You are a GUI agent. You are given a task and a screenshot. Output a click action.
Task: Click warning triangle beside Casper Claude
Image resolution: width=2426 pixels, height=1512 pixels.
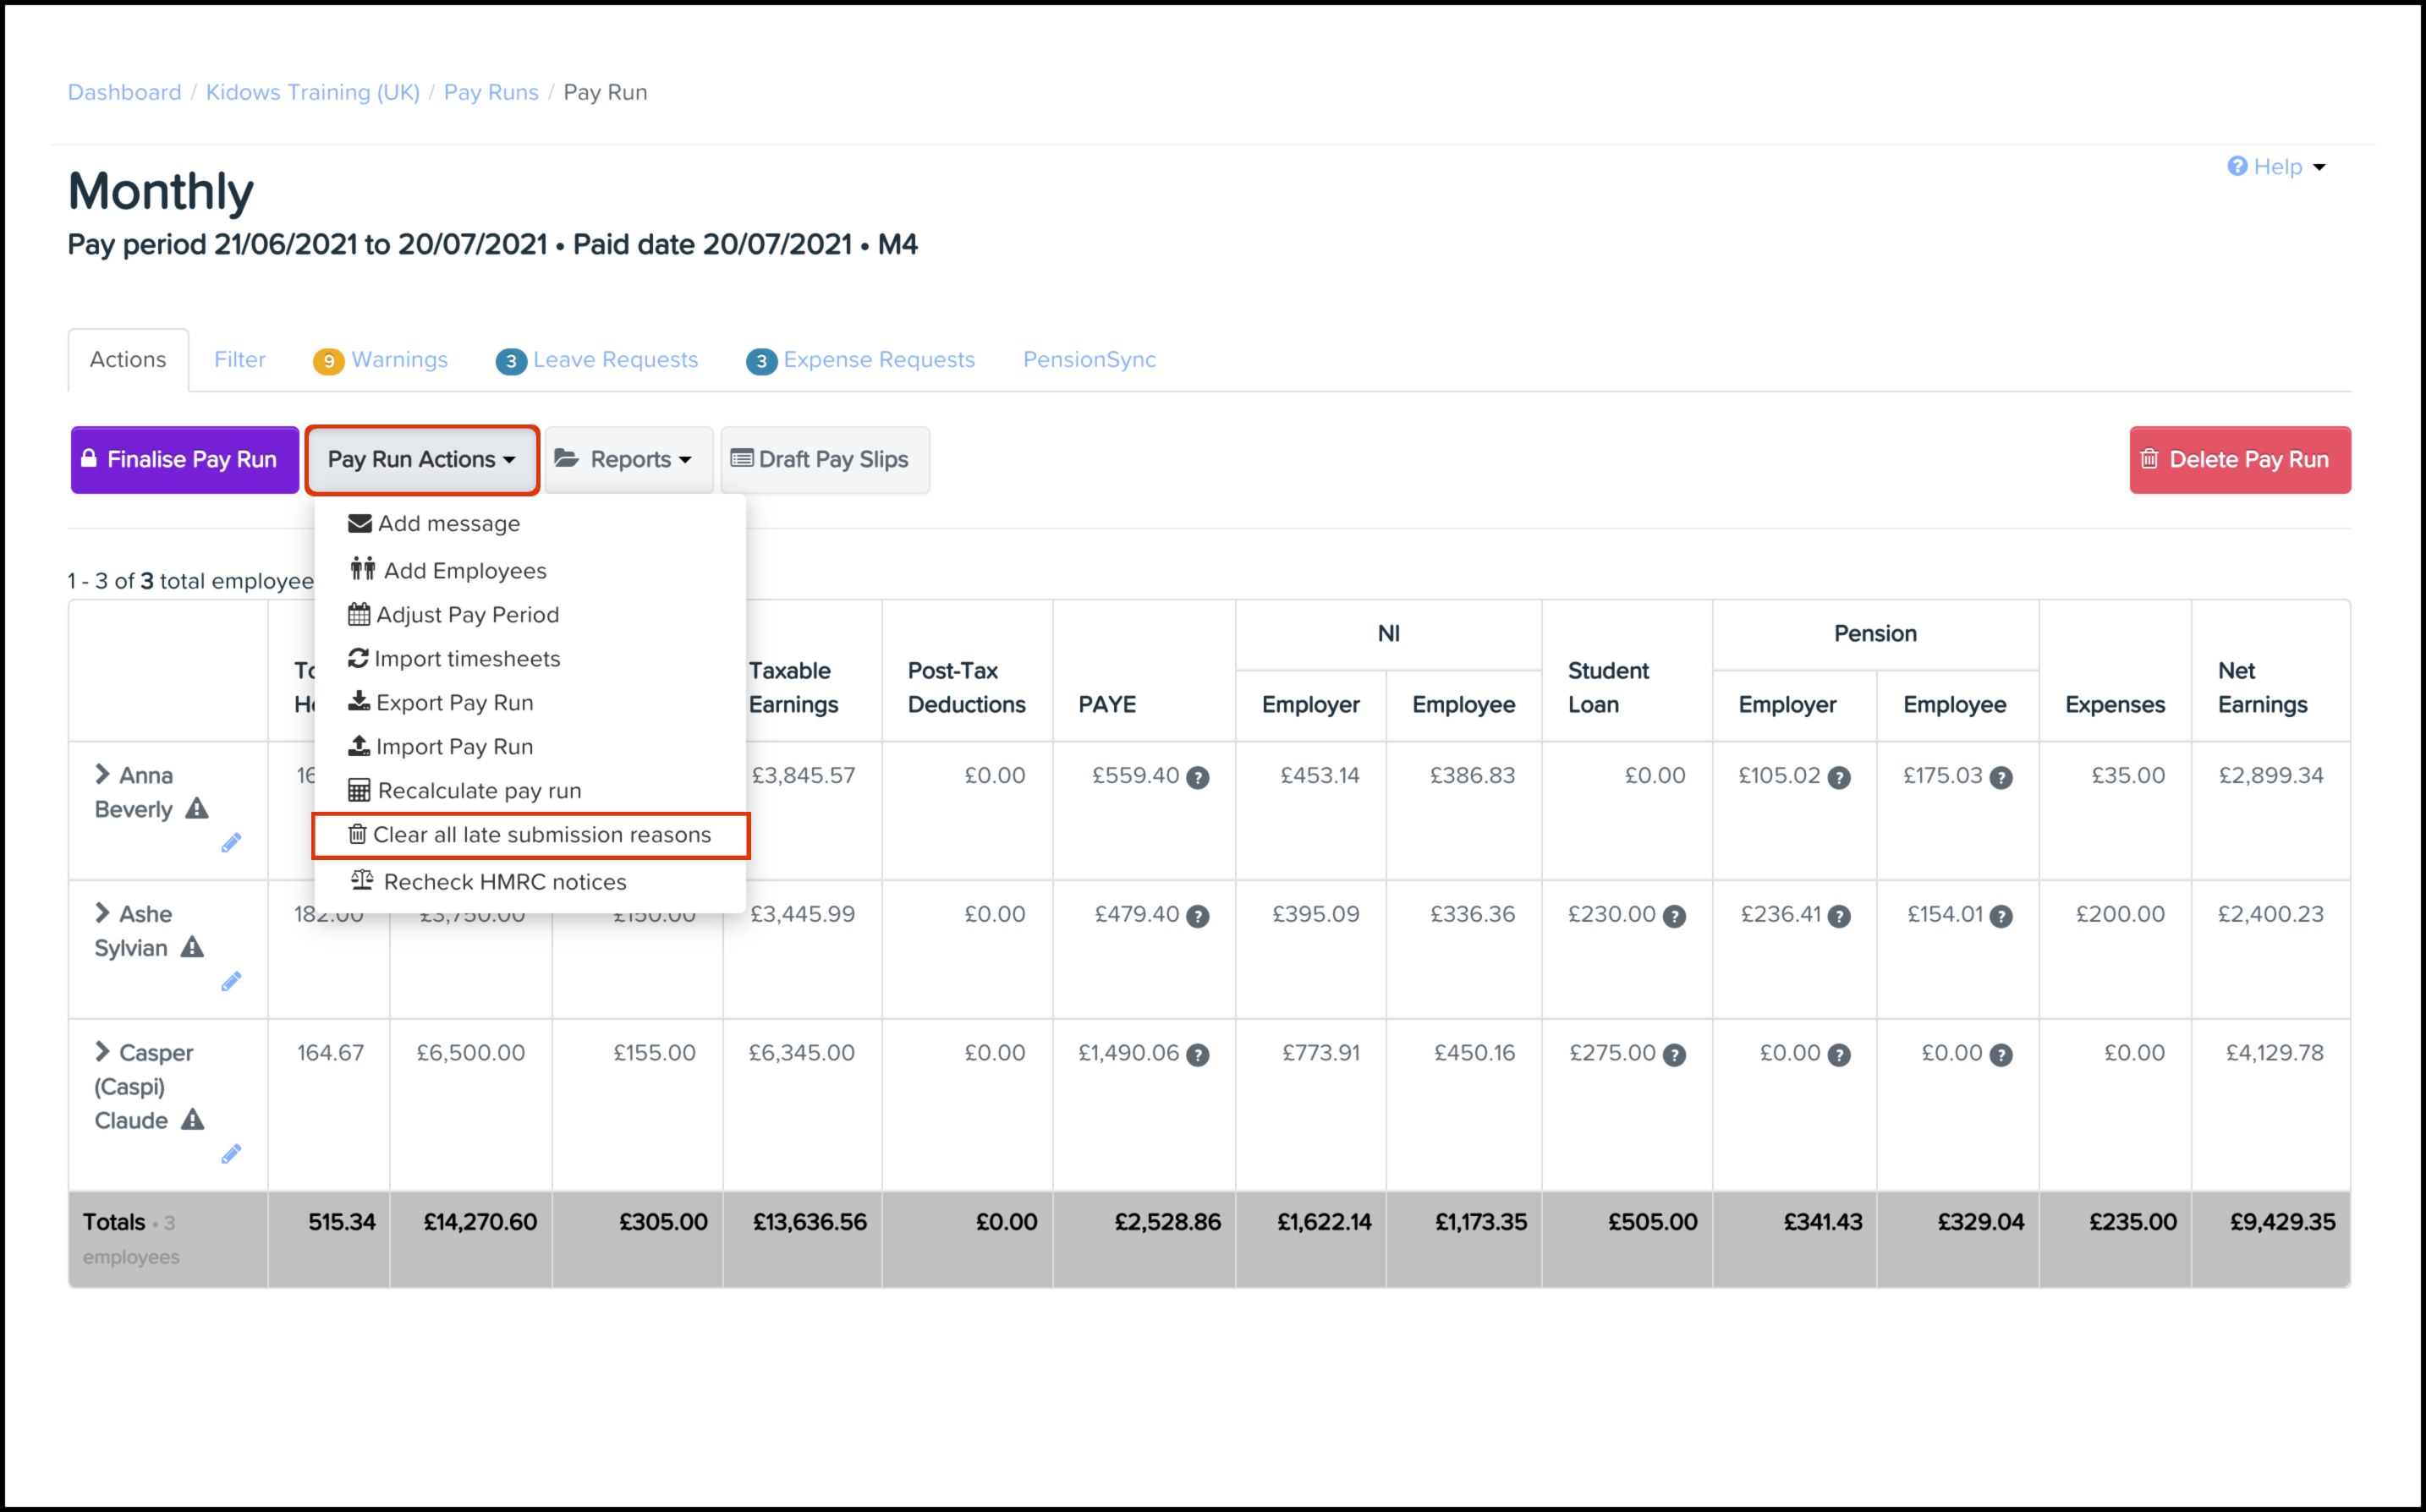click(x=193, y=1120)
